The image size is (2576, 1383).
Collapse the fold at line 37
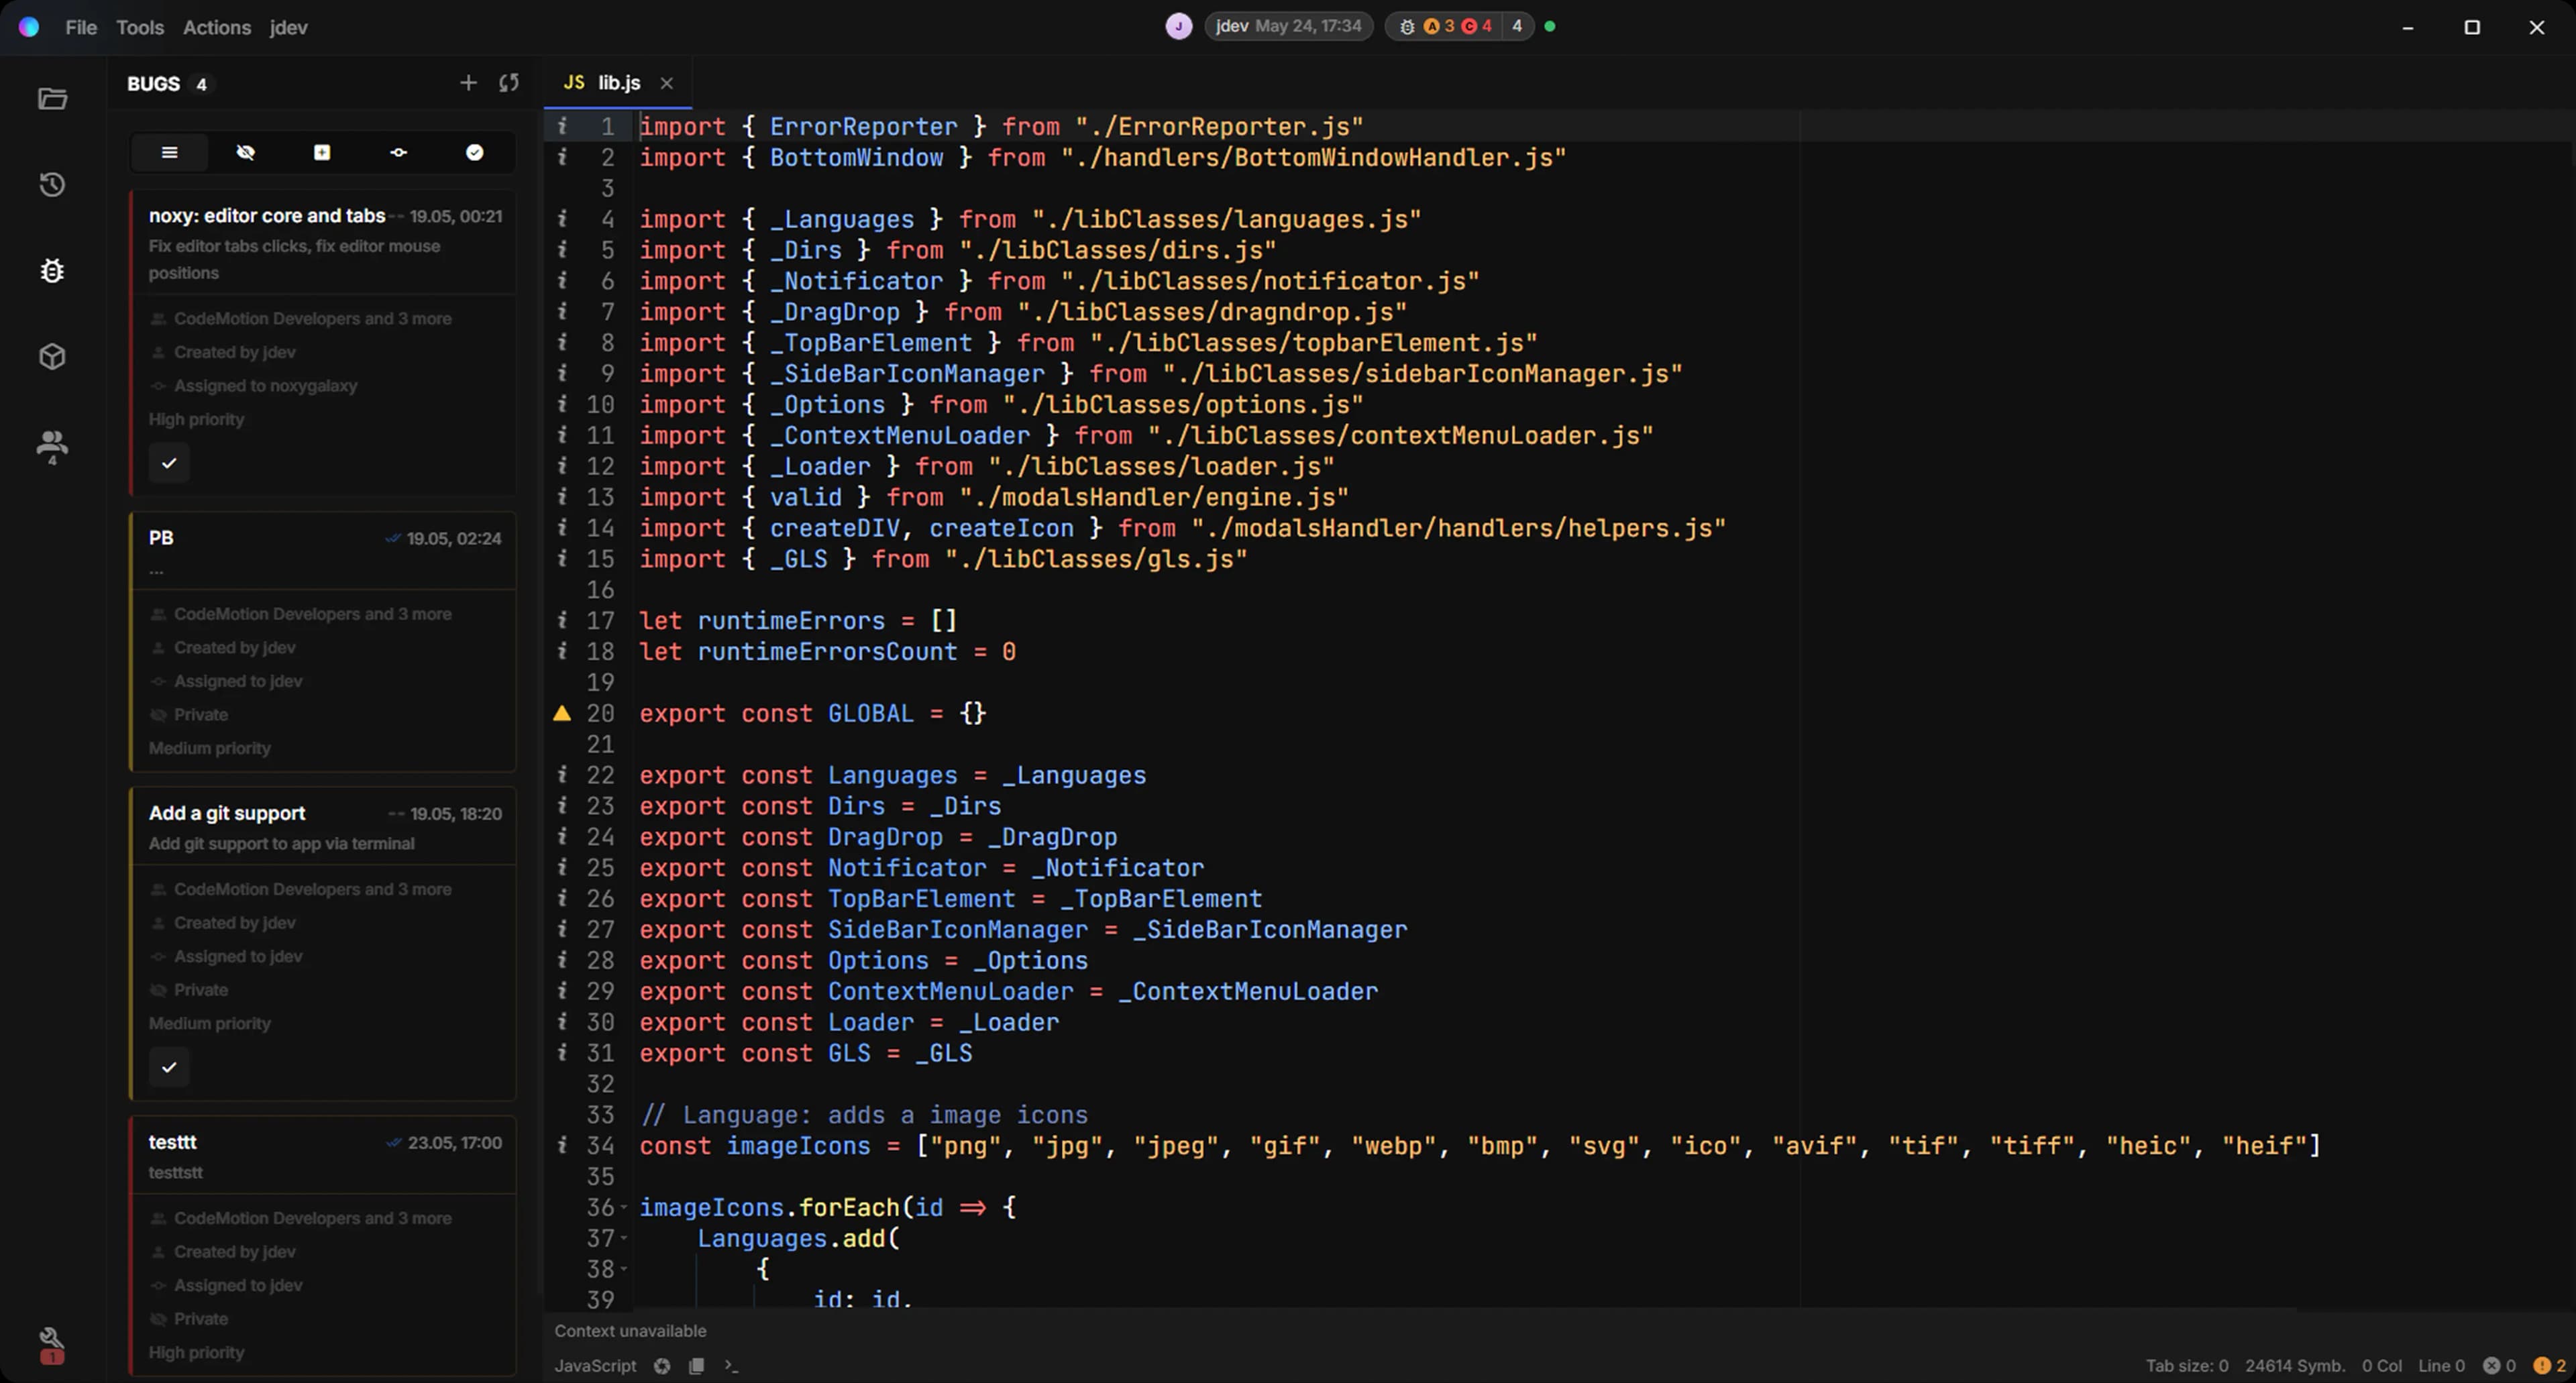[624, 1238]
